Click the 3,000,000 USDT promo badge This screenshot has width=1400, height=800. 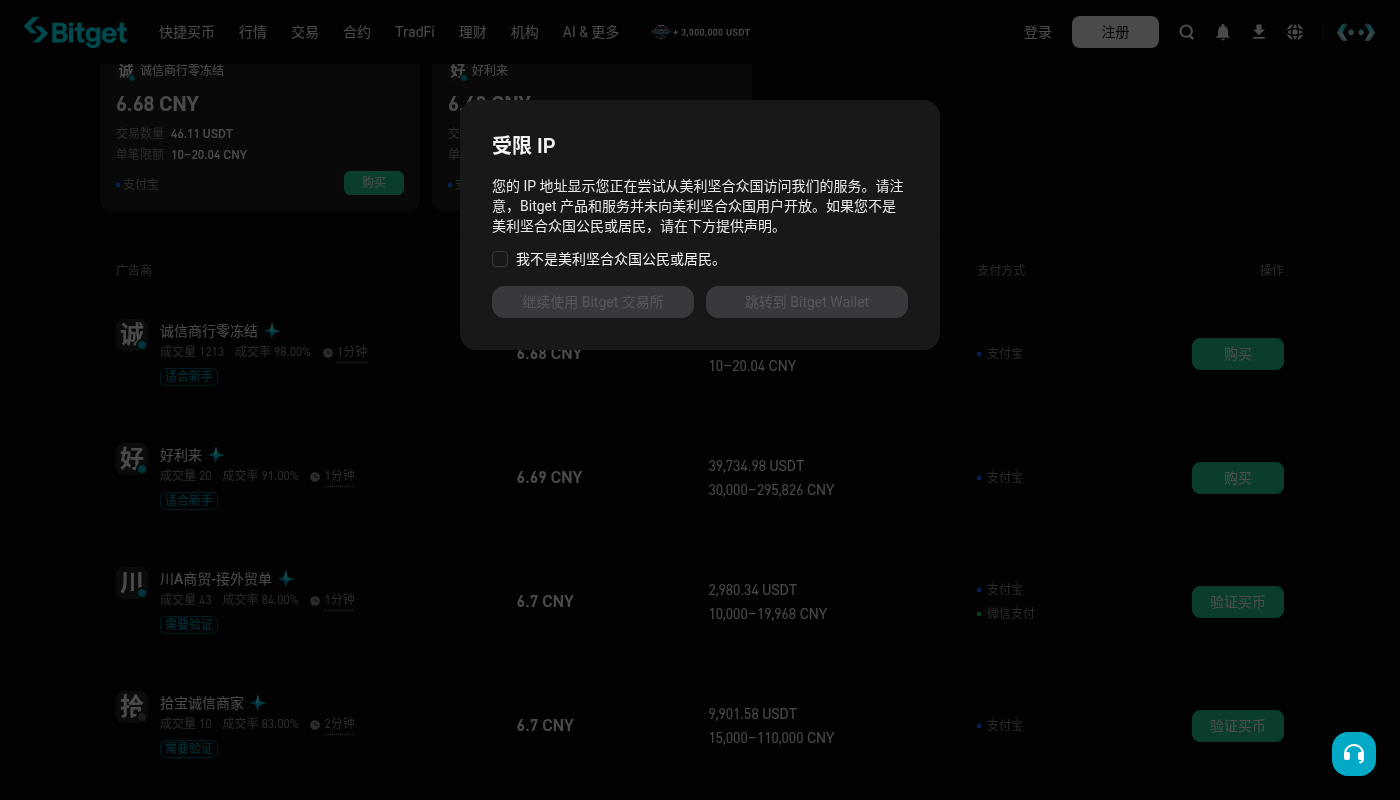701,32
